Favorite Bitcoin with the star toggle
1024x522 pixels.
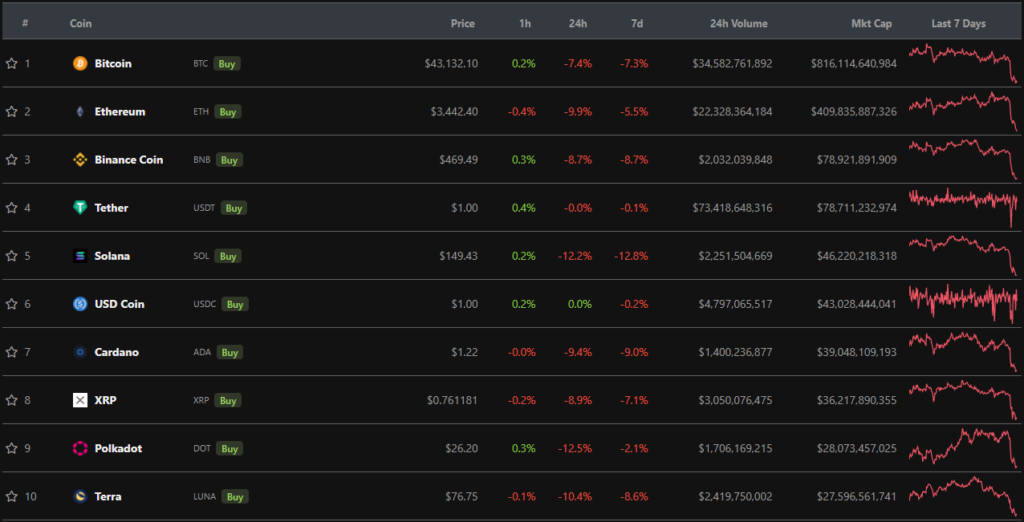pyautogui.click(x=12, y=63)
